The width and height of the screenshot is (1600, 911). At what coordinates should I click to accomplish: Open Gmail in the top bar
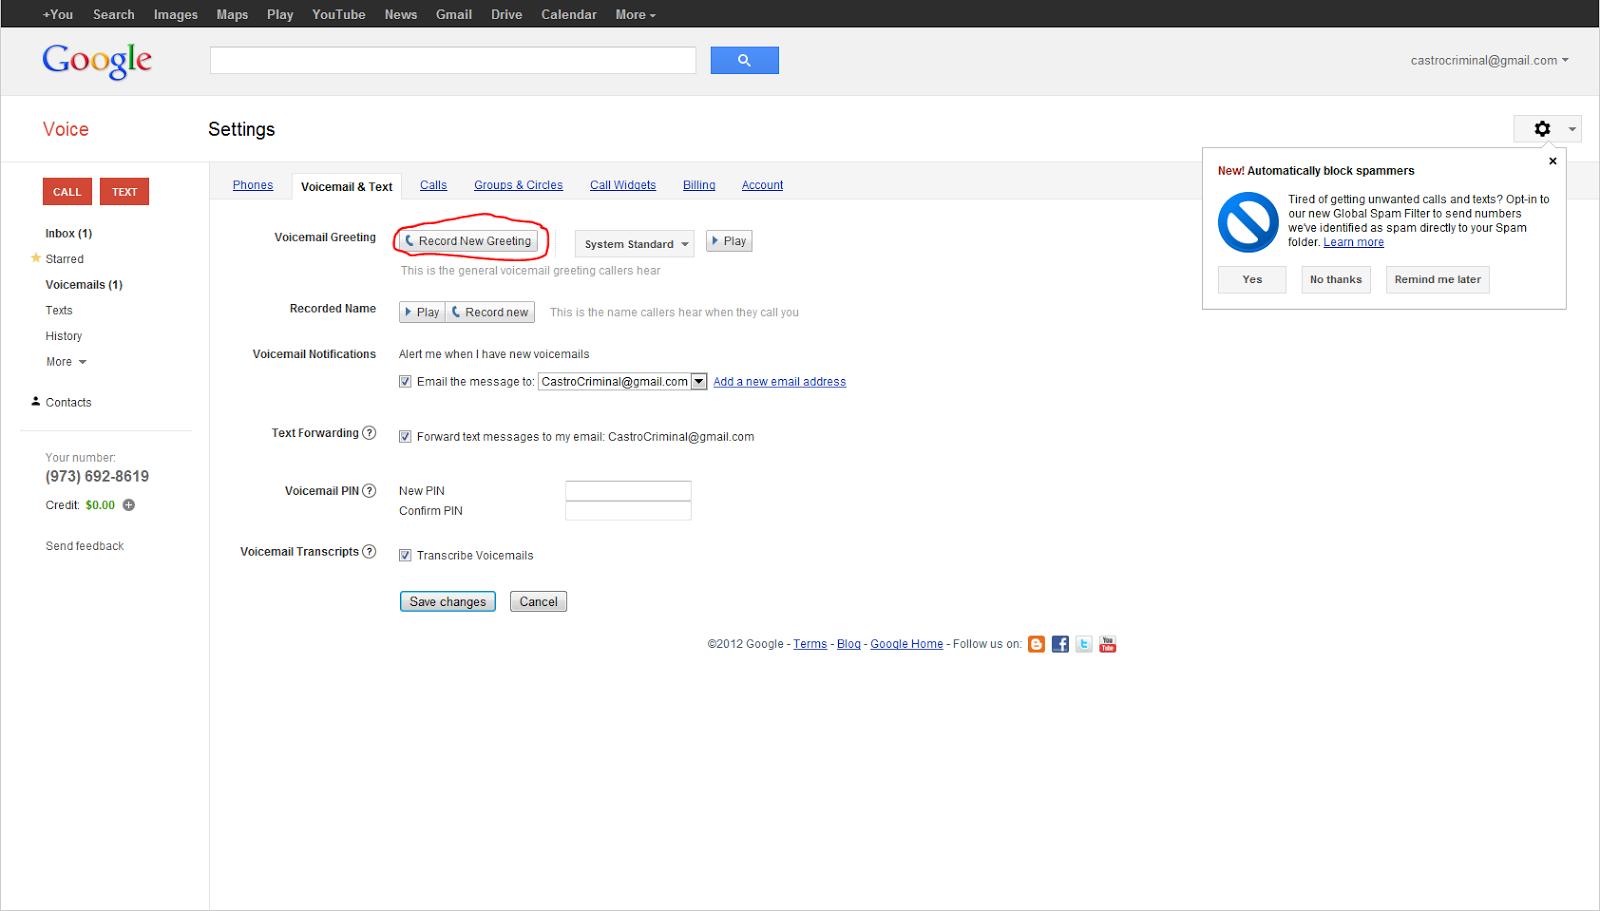pyautogui.click(x=454, y=14)
